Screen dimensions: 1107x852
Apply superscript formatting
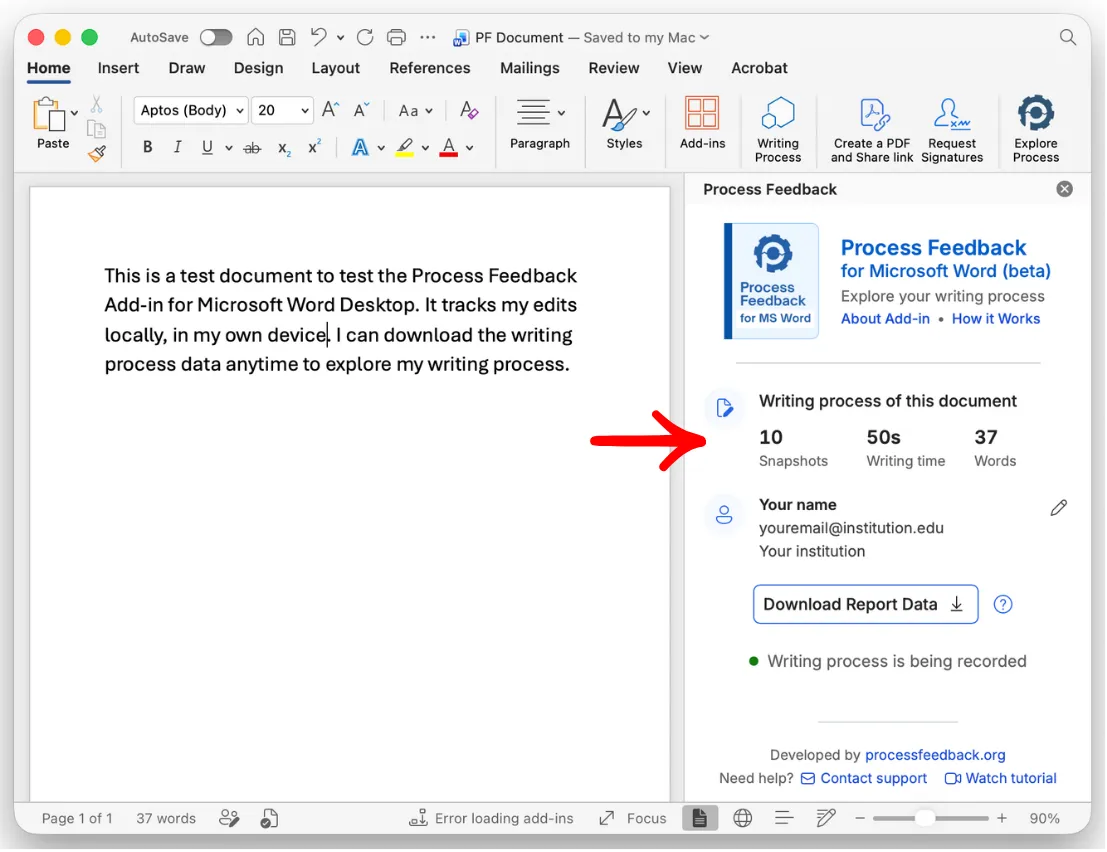point(314,147)
